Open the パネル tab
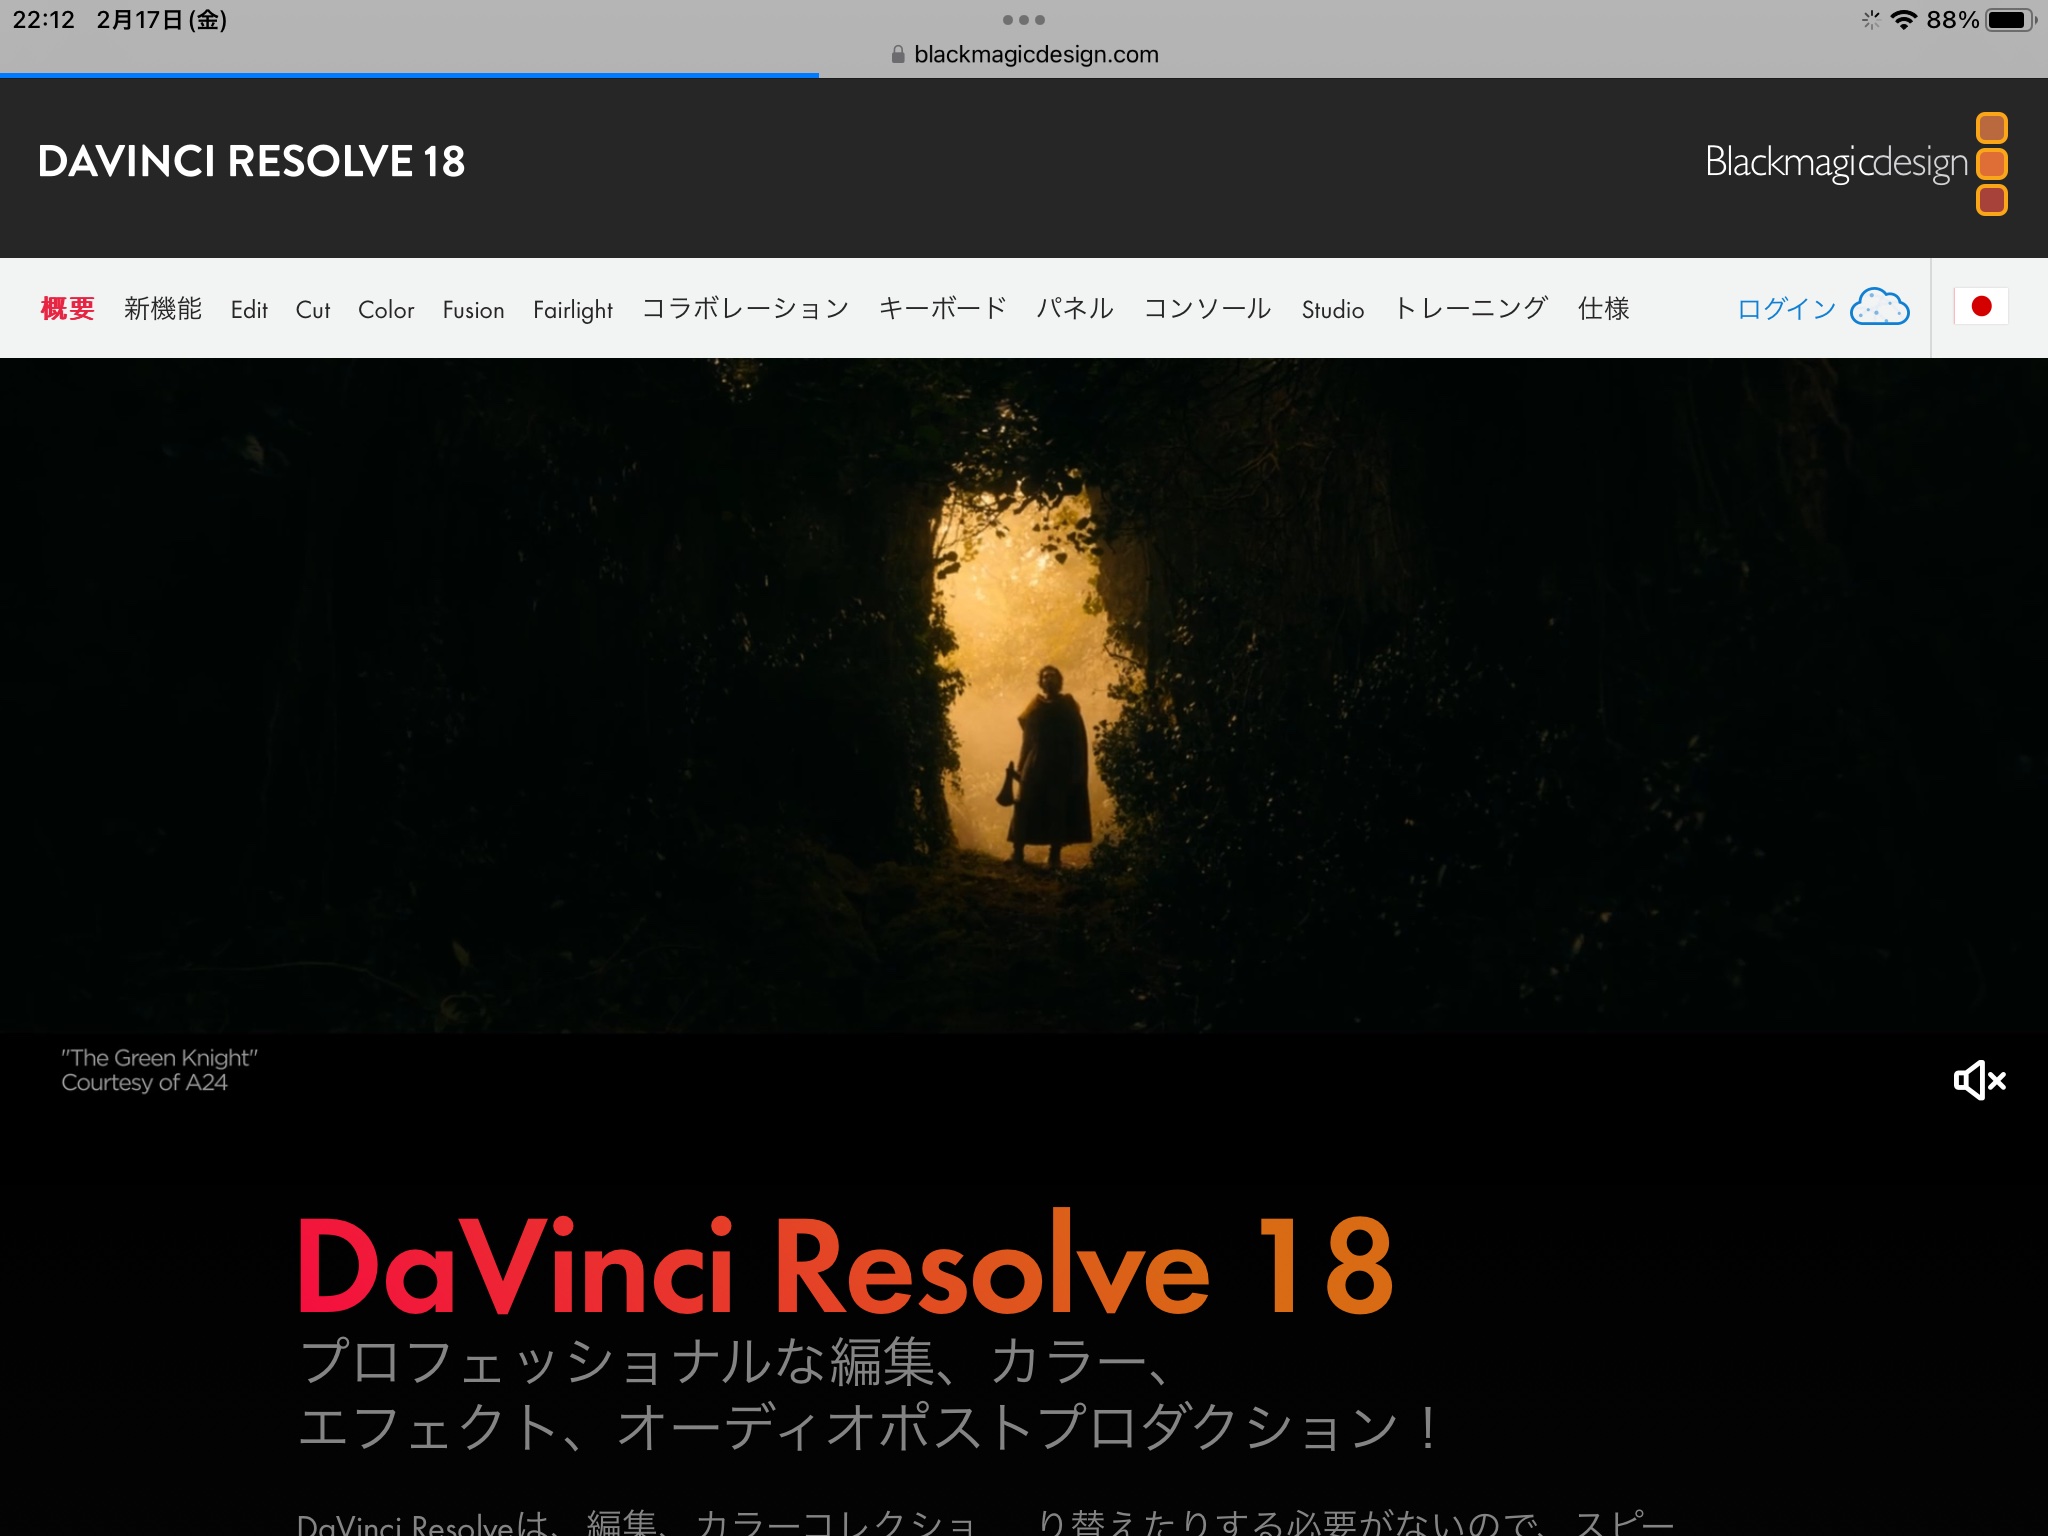2048x1536 pixels. 1075,308
